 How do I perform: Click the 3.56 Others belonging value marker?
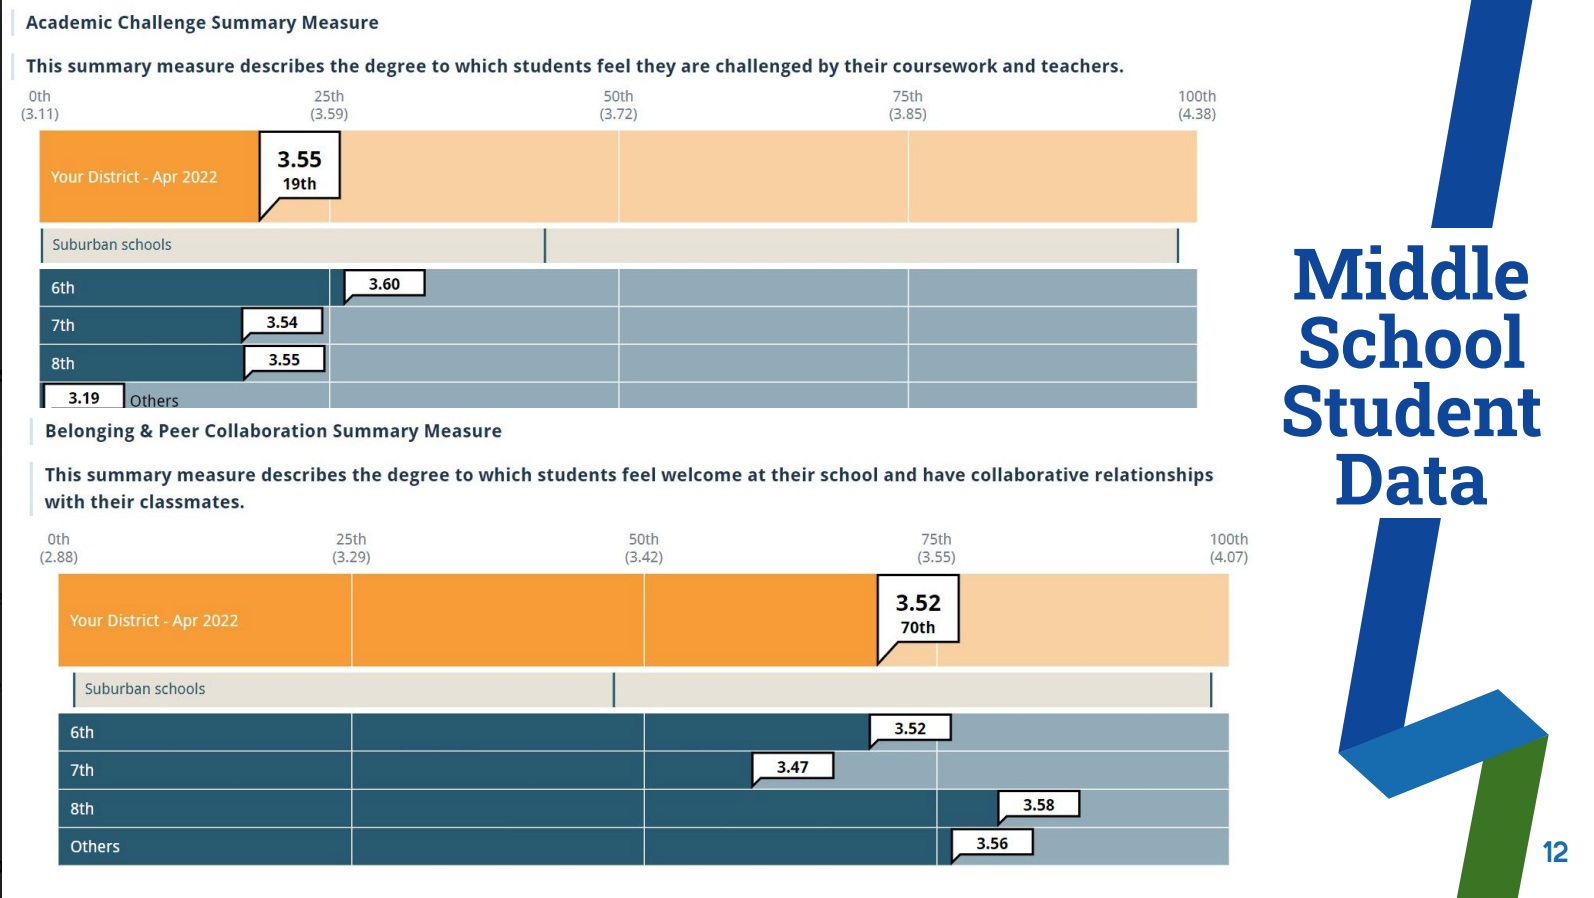pyautogui.click(x=992, y=843)
